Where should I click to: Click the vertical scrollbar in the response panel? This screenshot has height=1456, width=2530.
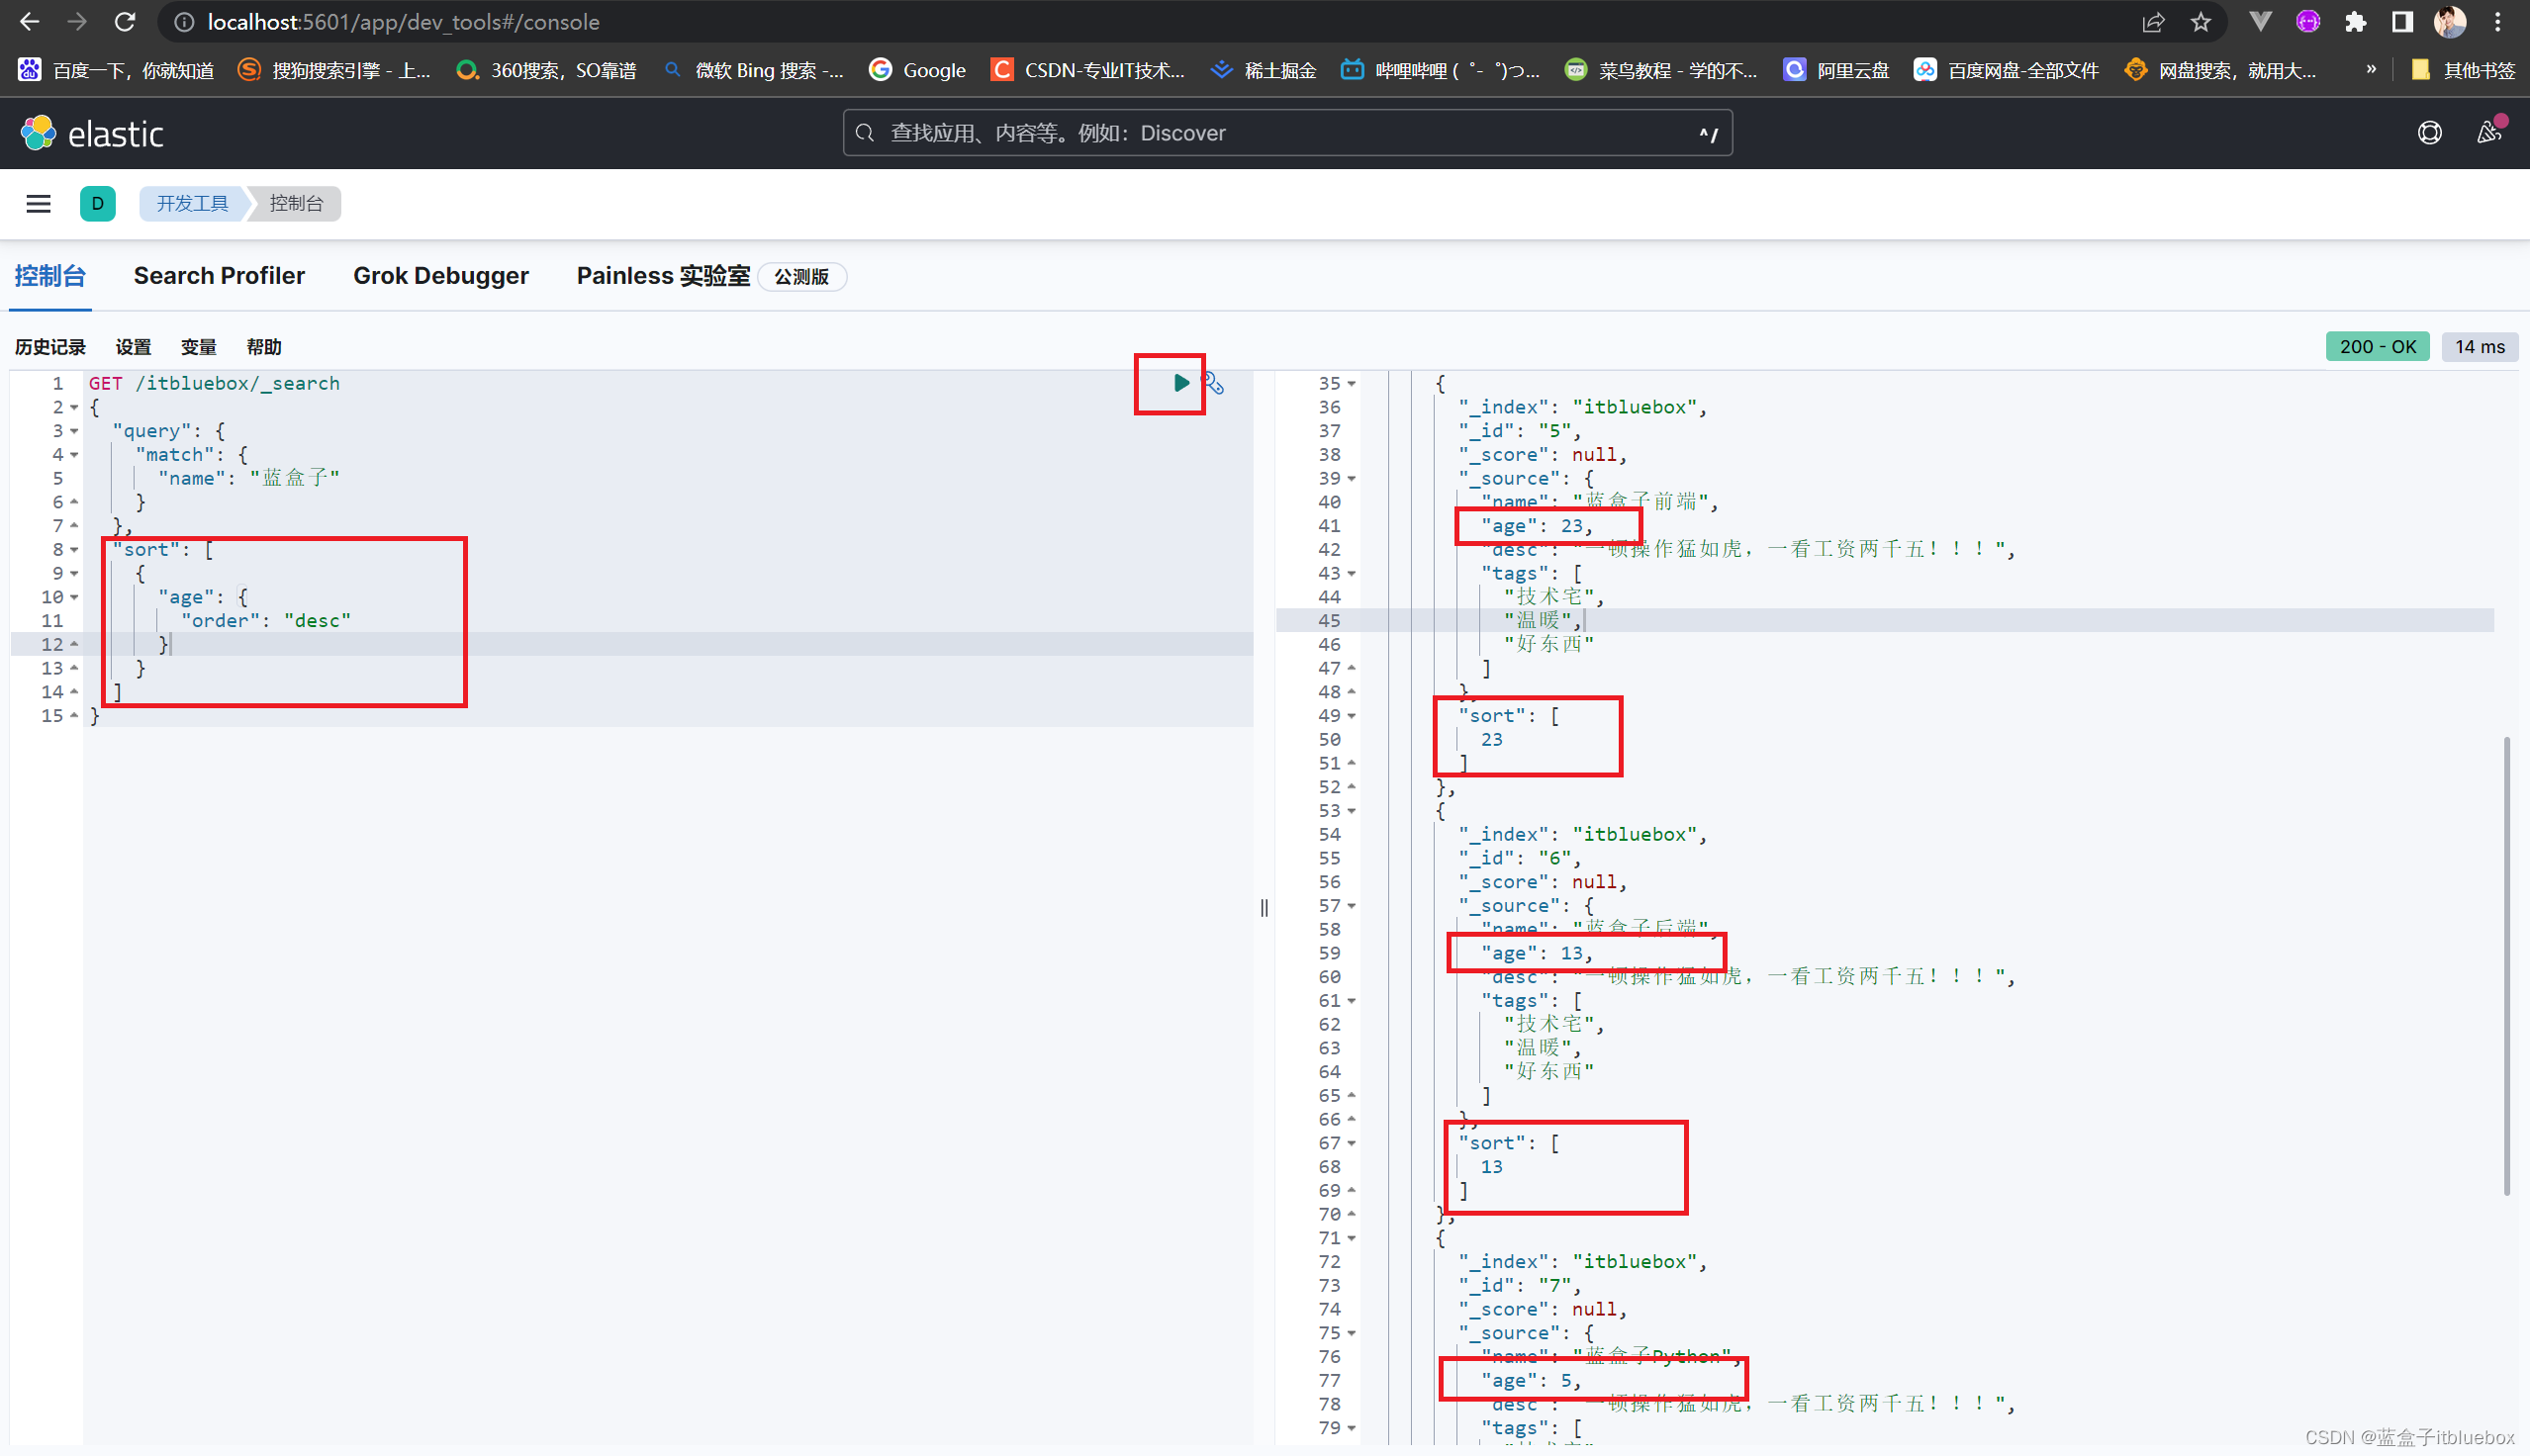click(x=2506, y=965)
